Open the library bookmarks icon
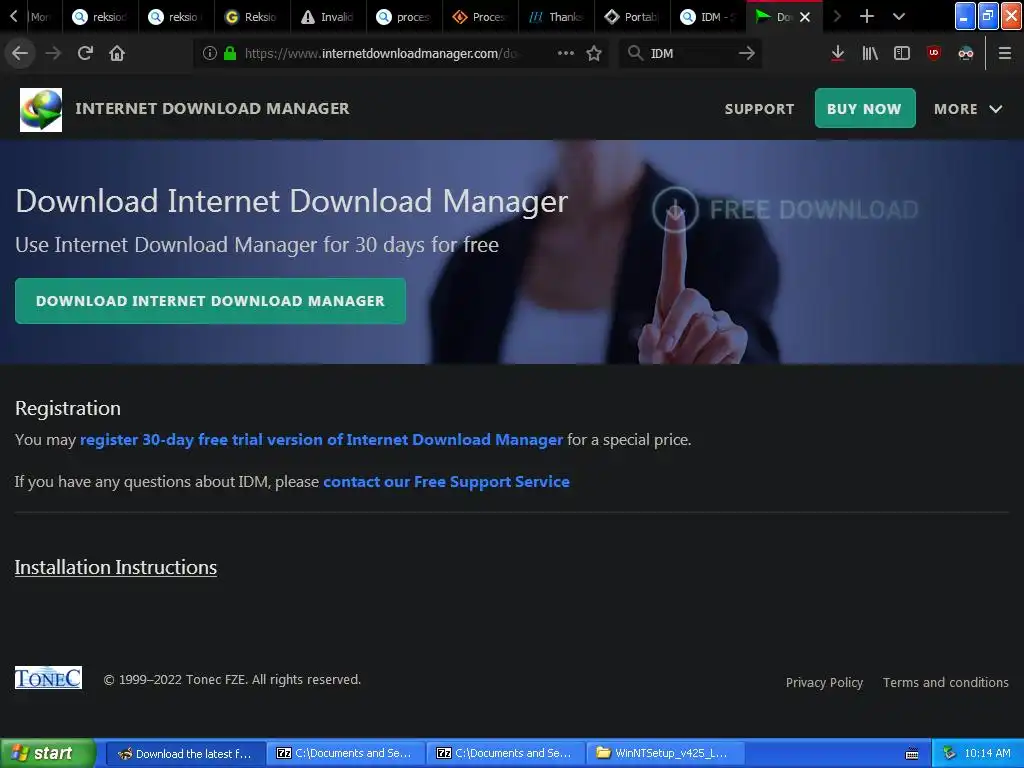 point(870,53)
